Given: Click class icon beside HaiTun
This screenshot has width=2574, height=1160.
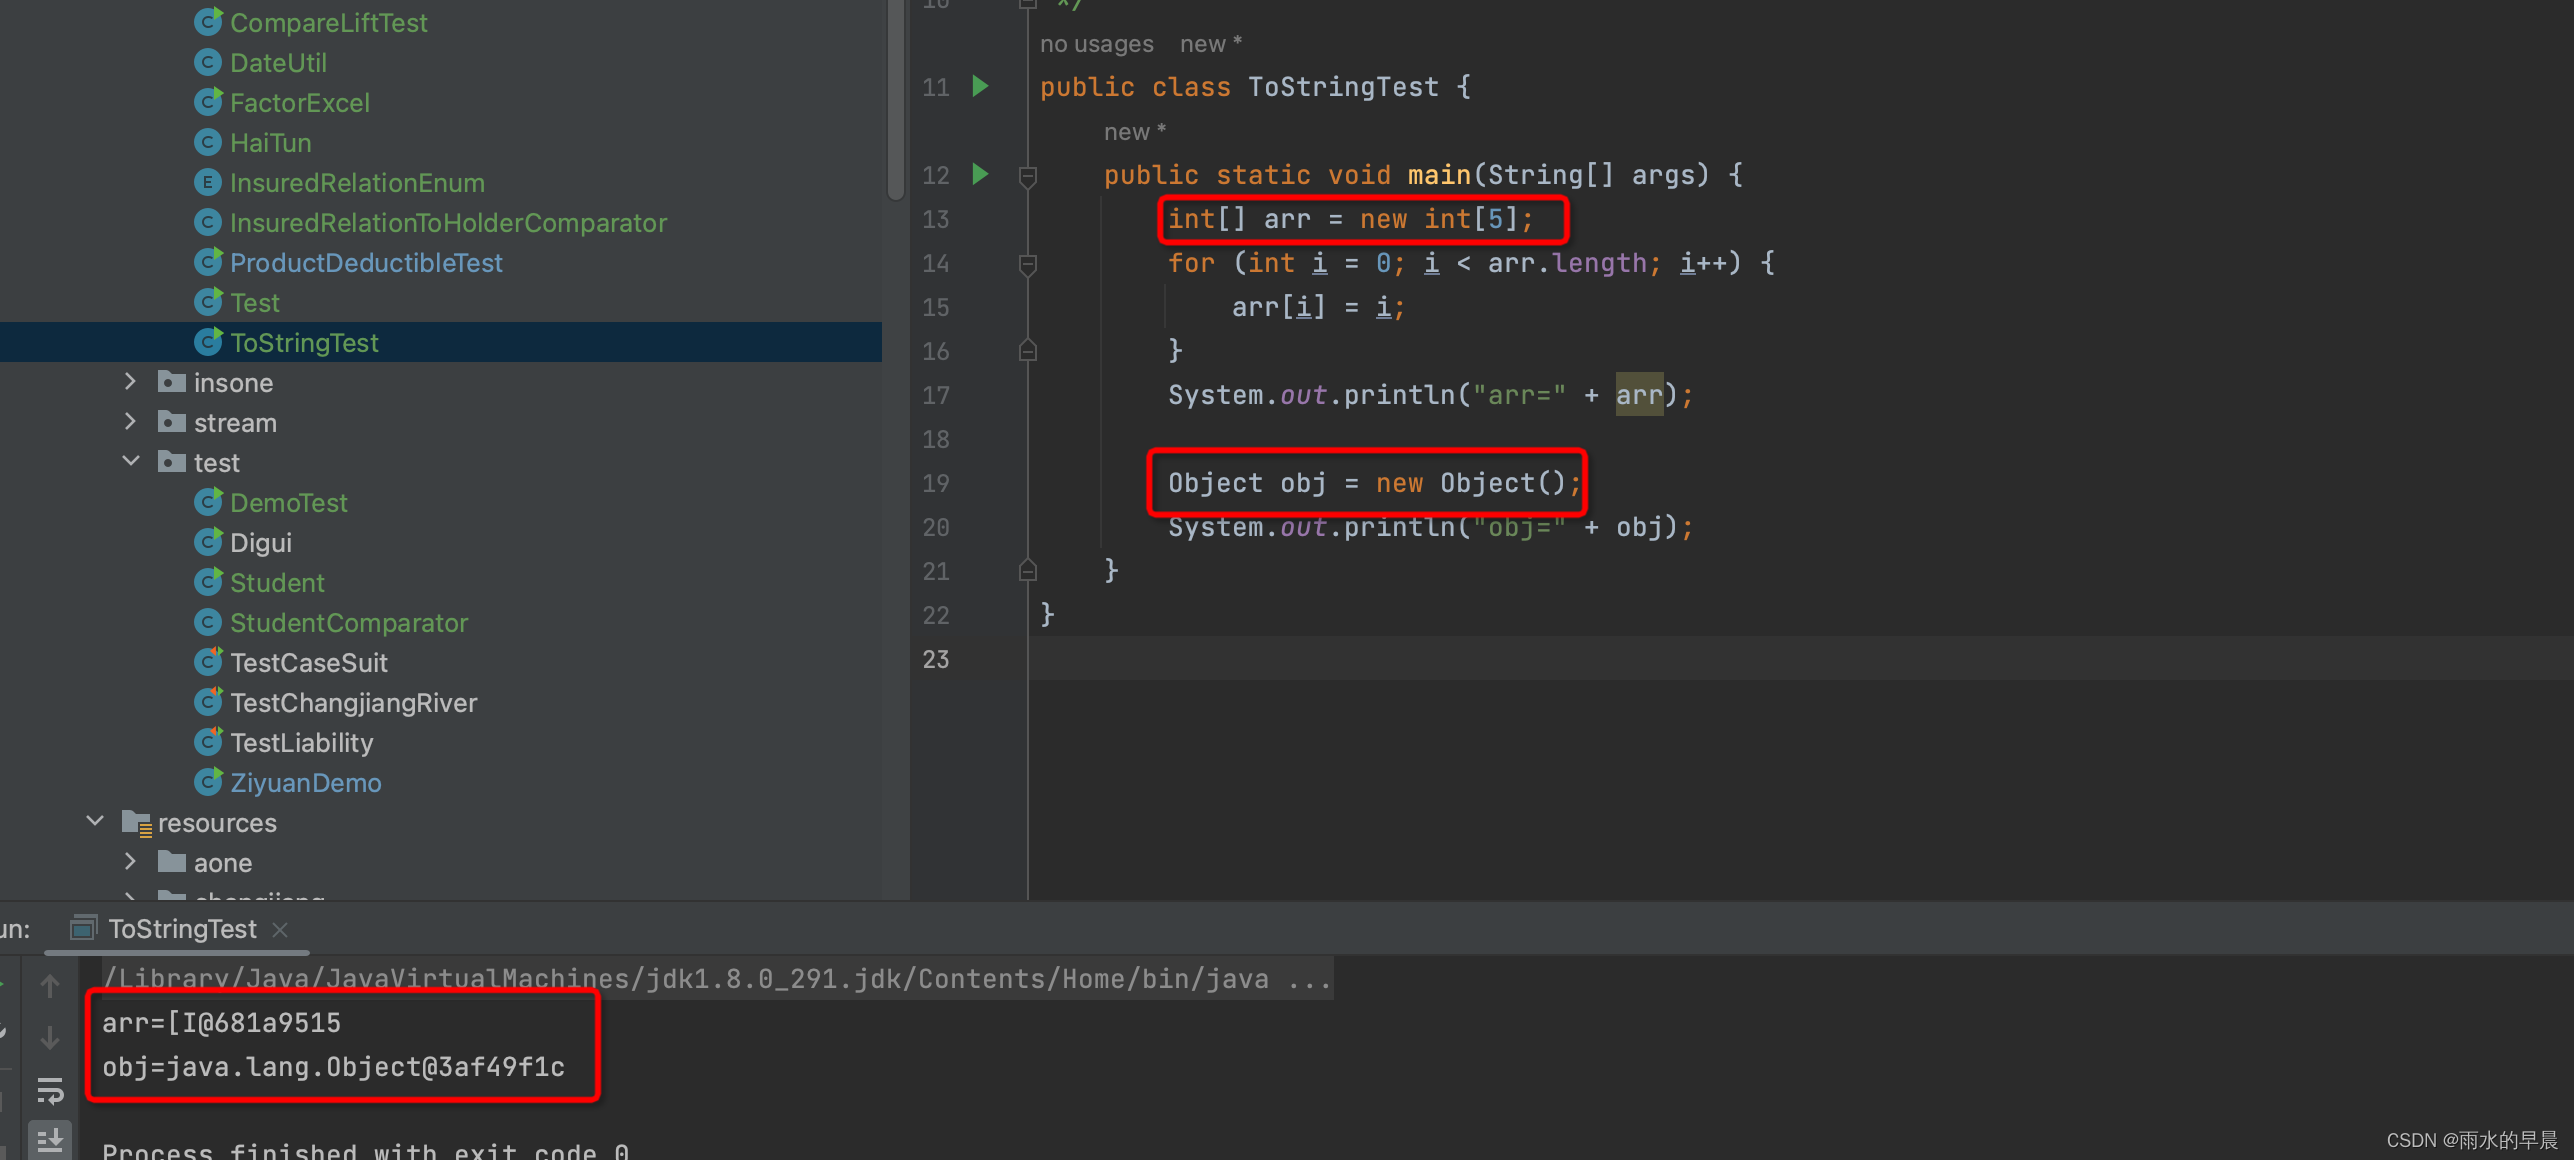Looking at the screenshot, I should click(x=207, y=142).
